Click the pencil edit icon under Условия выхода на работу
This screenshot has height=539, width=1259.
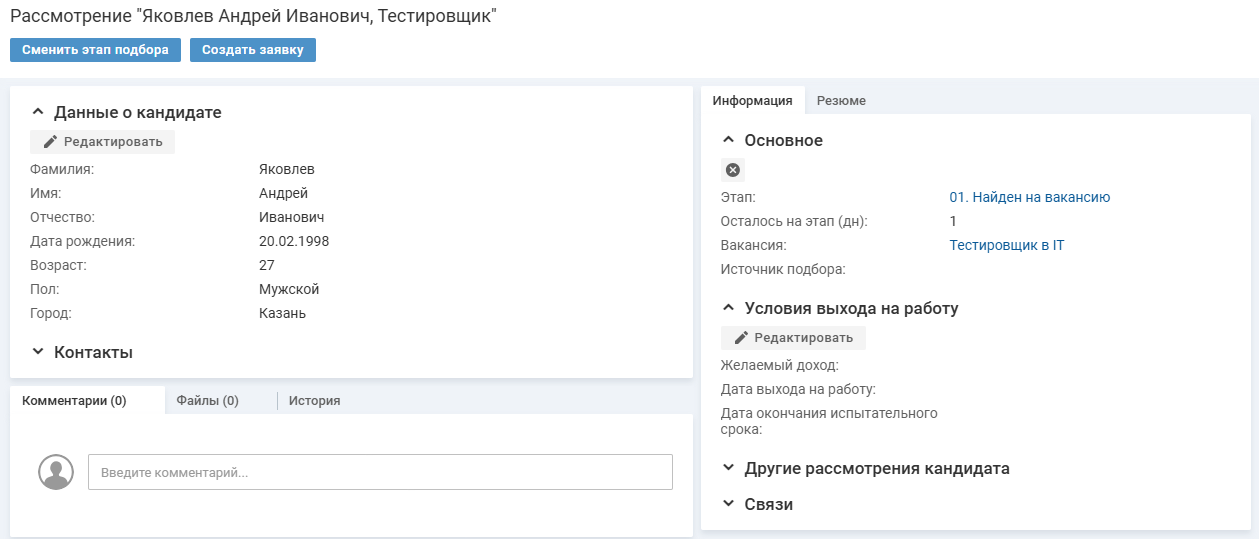(x=741, y=338)
